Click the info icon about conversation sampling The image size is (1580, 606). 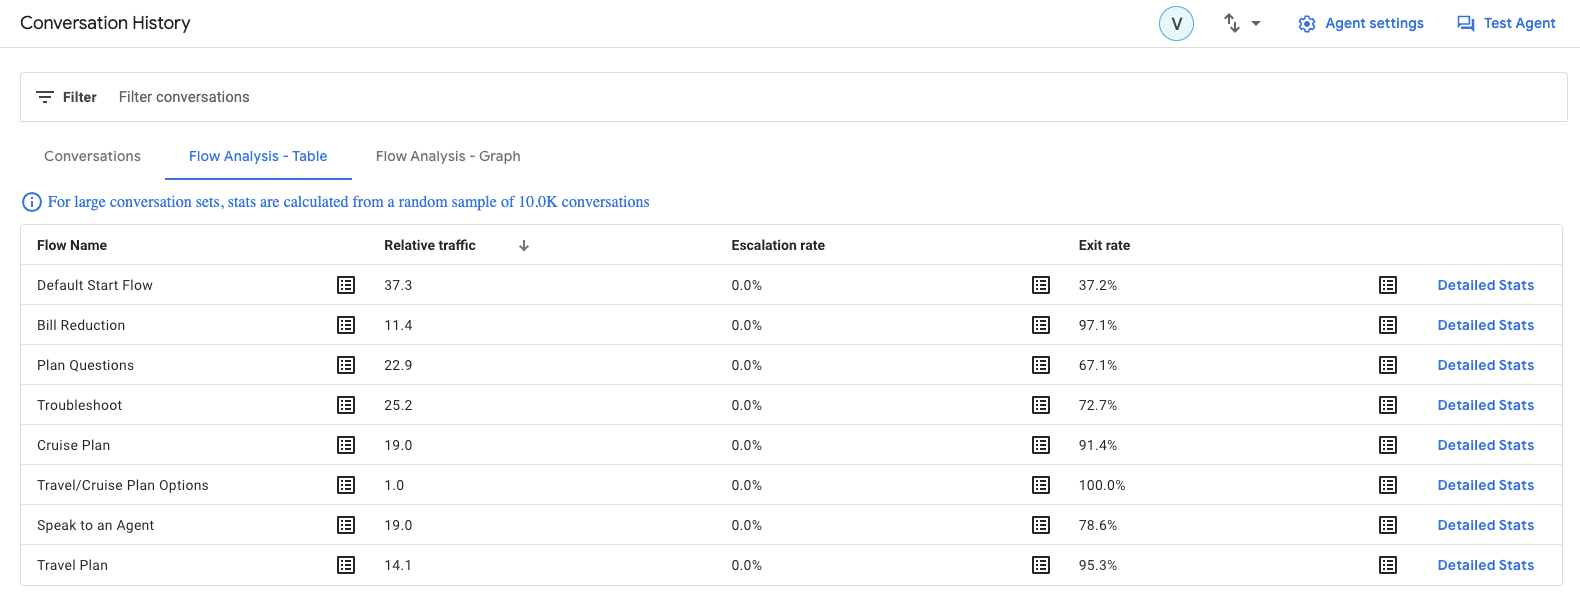[x=31, y=202]
